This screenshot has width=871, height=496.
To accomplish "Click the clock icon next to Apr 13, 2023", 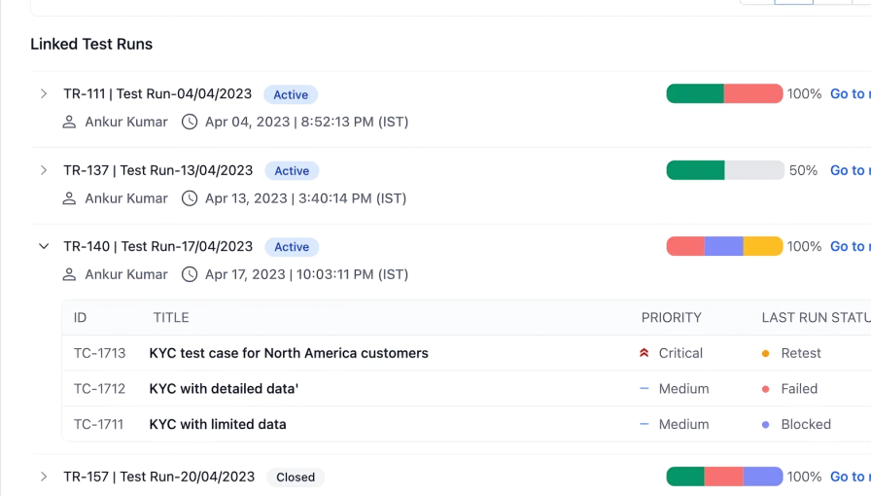I will (x=189, y=198).
